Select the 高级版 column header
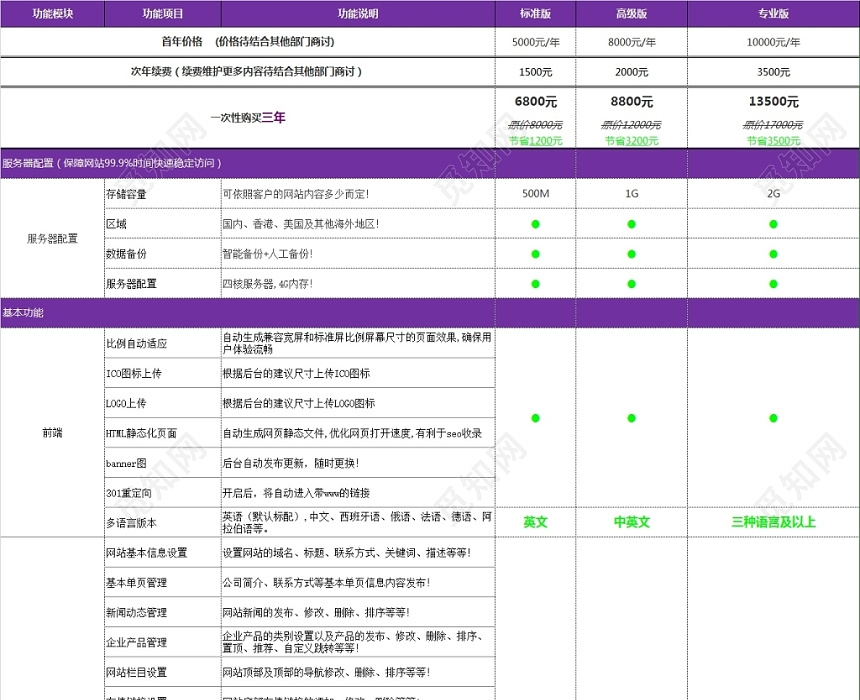The height and width of the screenshot is (700, 860). (x=631, y=14)
